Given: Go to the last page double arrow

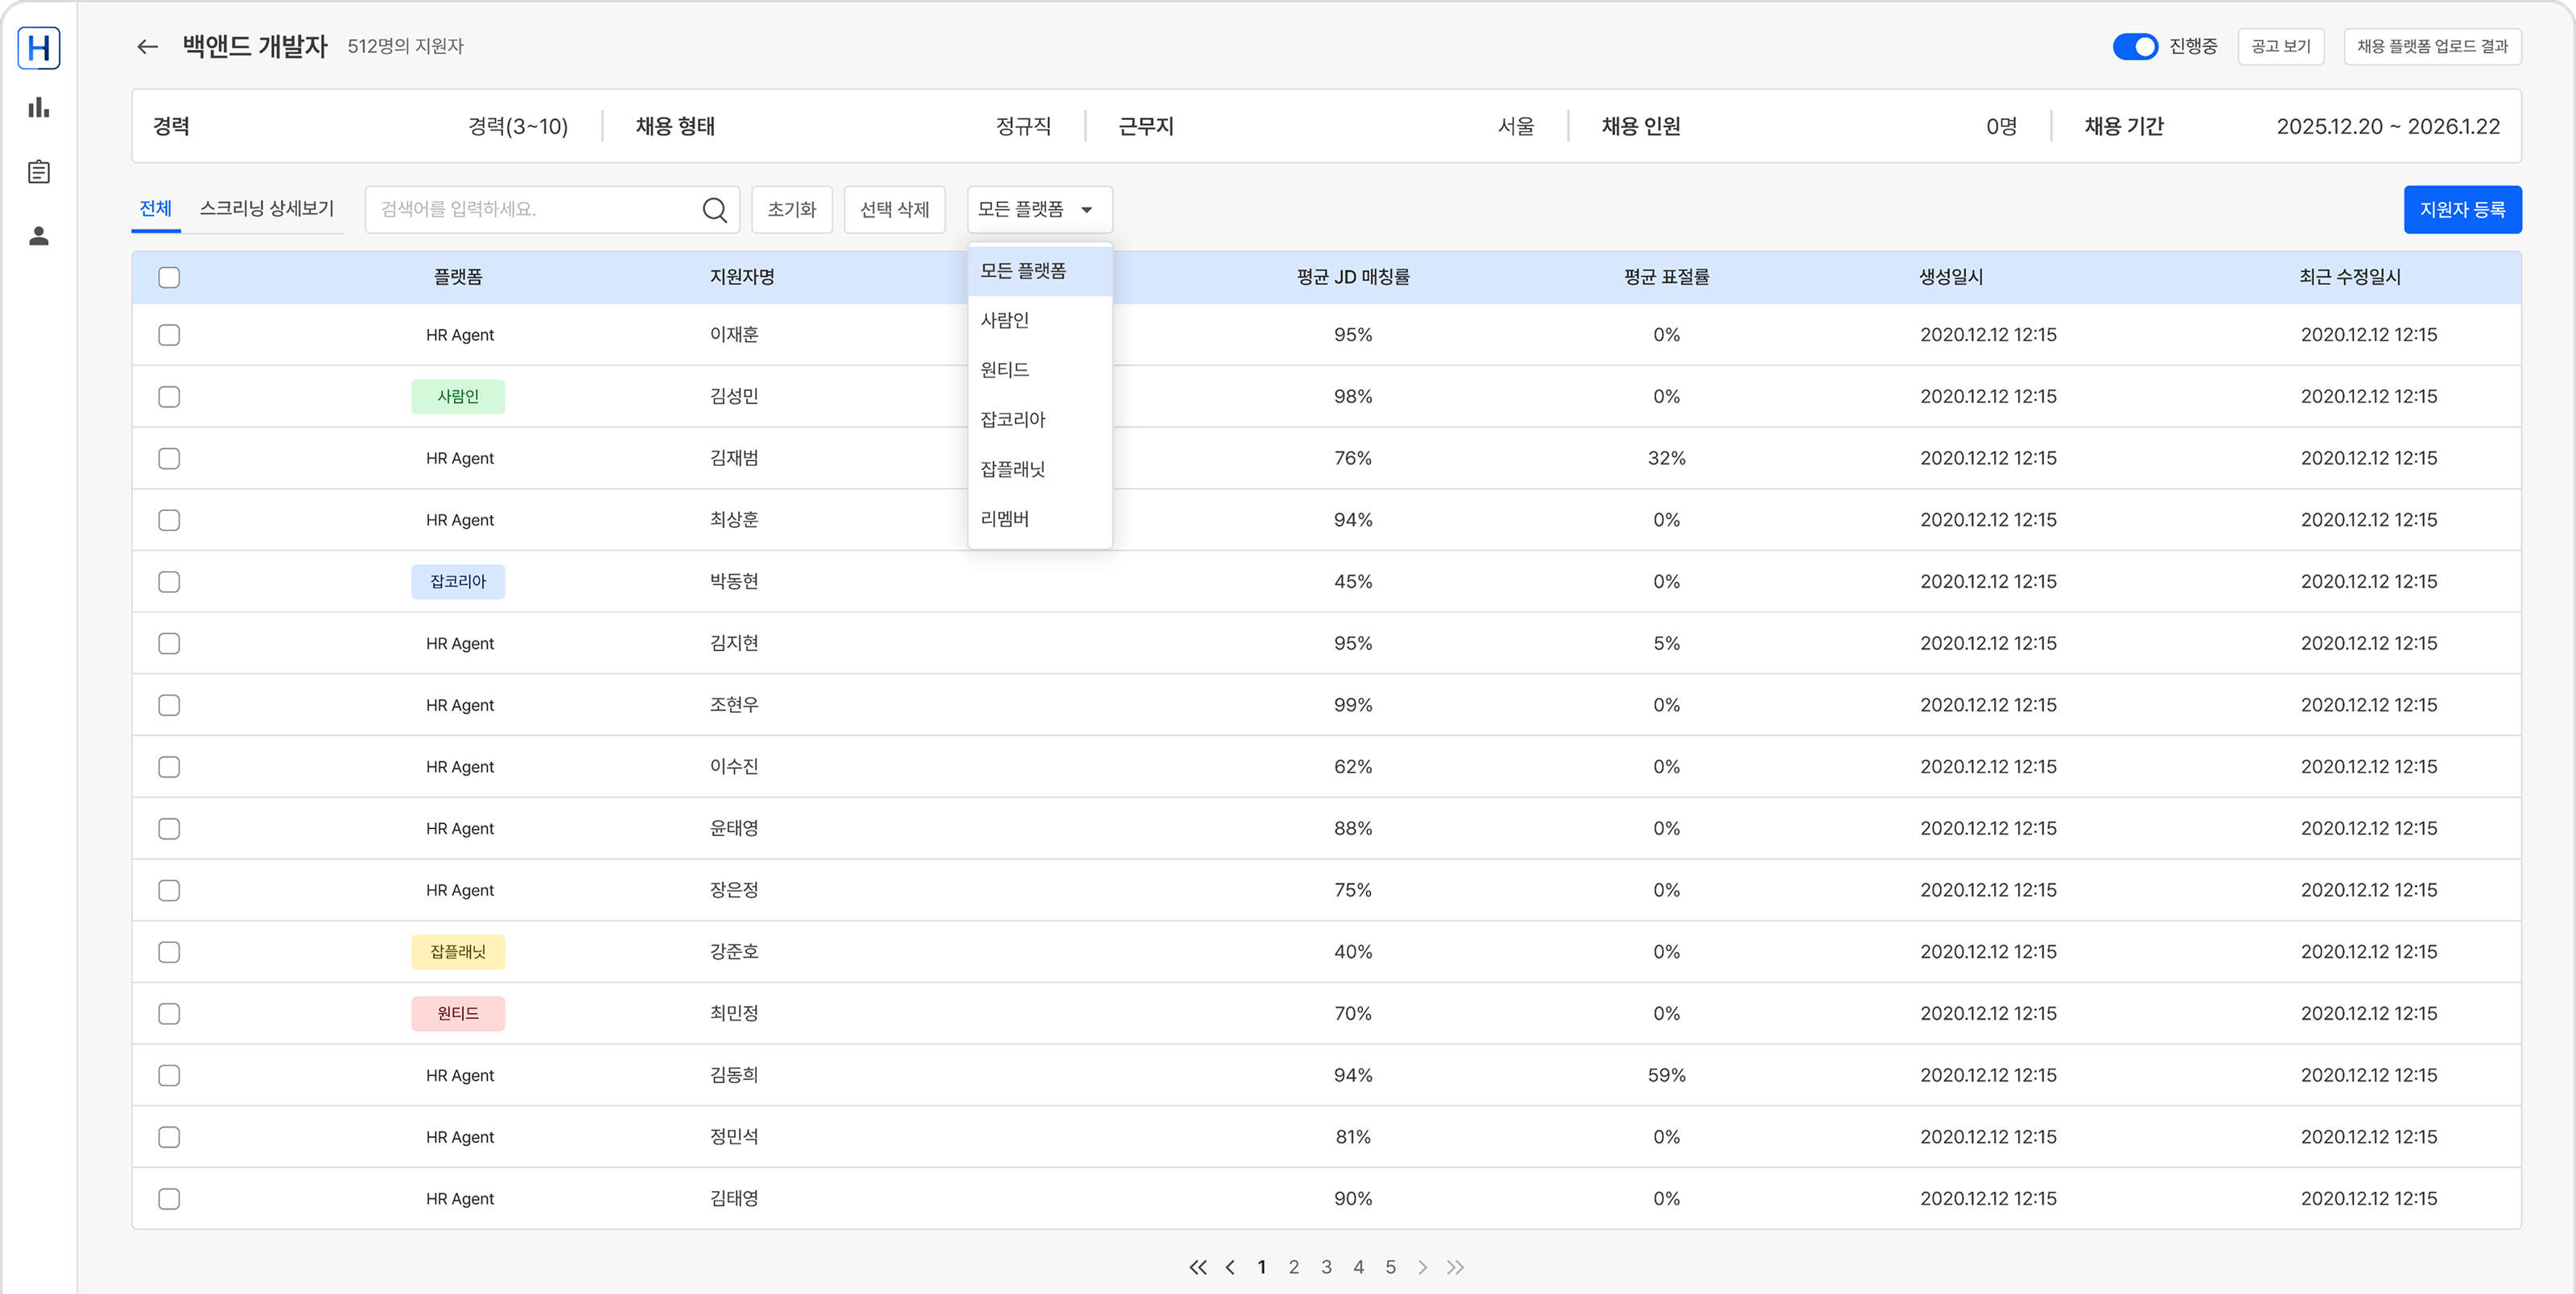Looking at the screenshot, I should coord(1455,1267).
